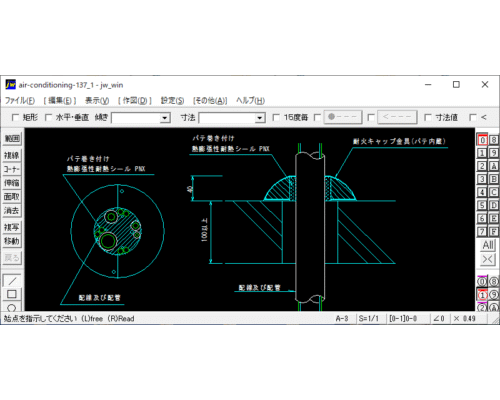Activate the 面取 chamfer tool
500x400 pixels.
click(12, 197)
